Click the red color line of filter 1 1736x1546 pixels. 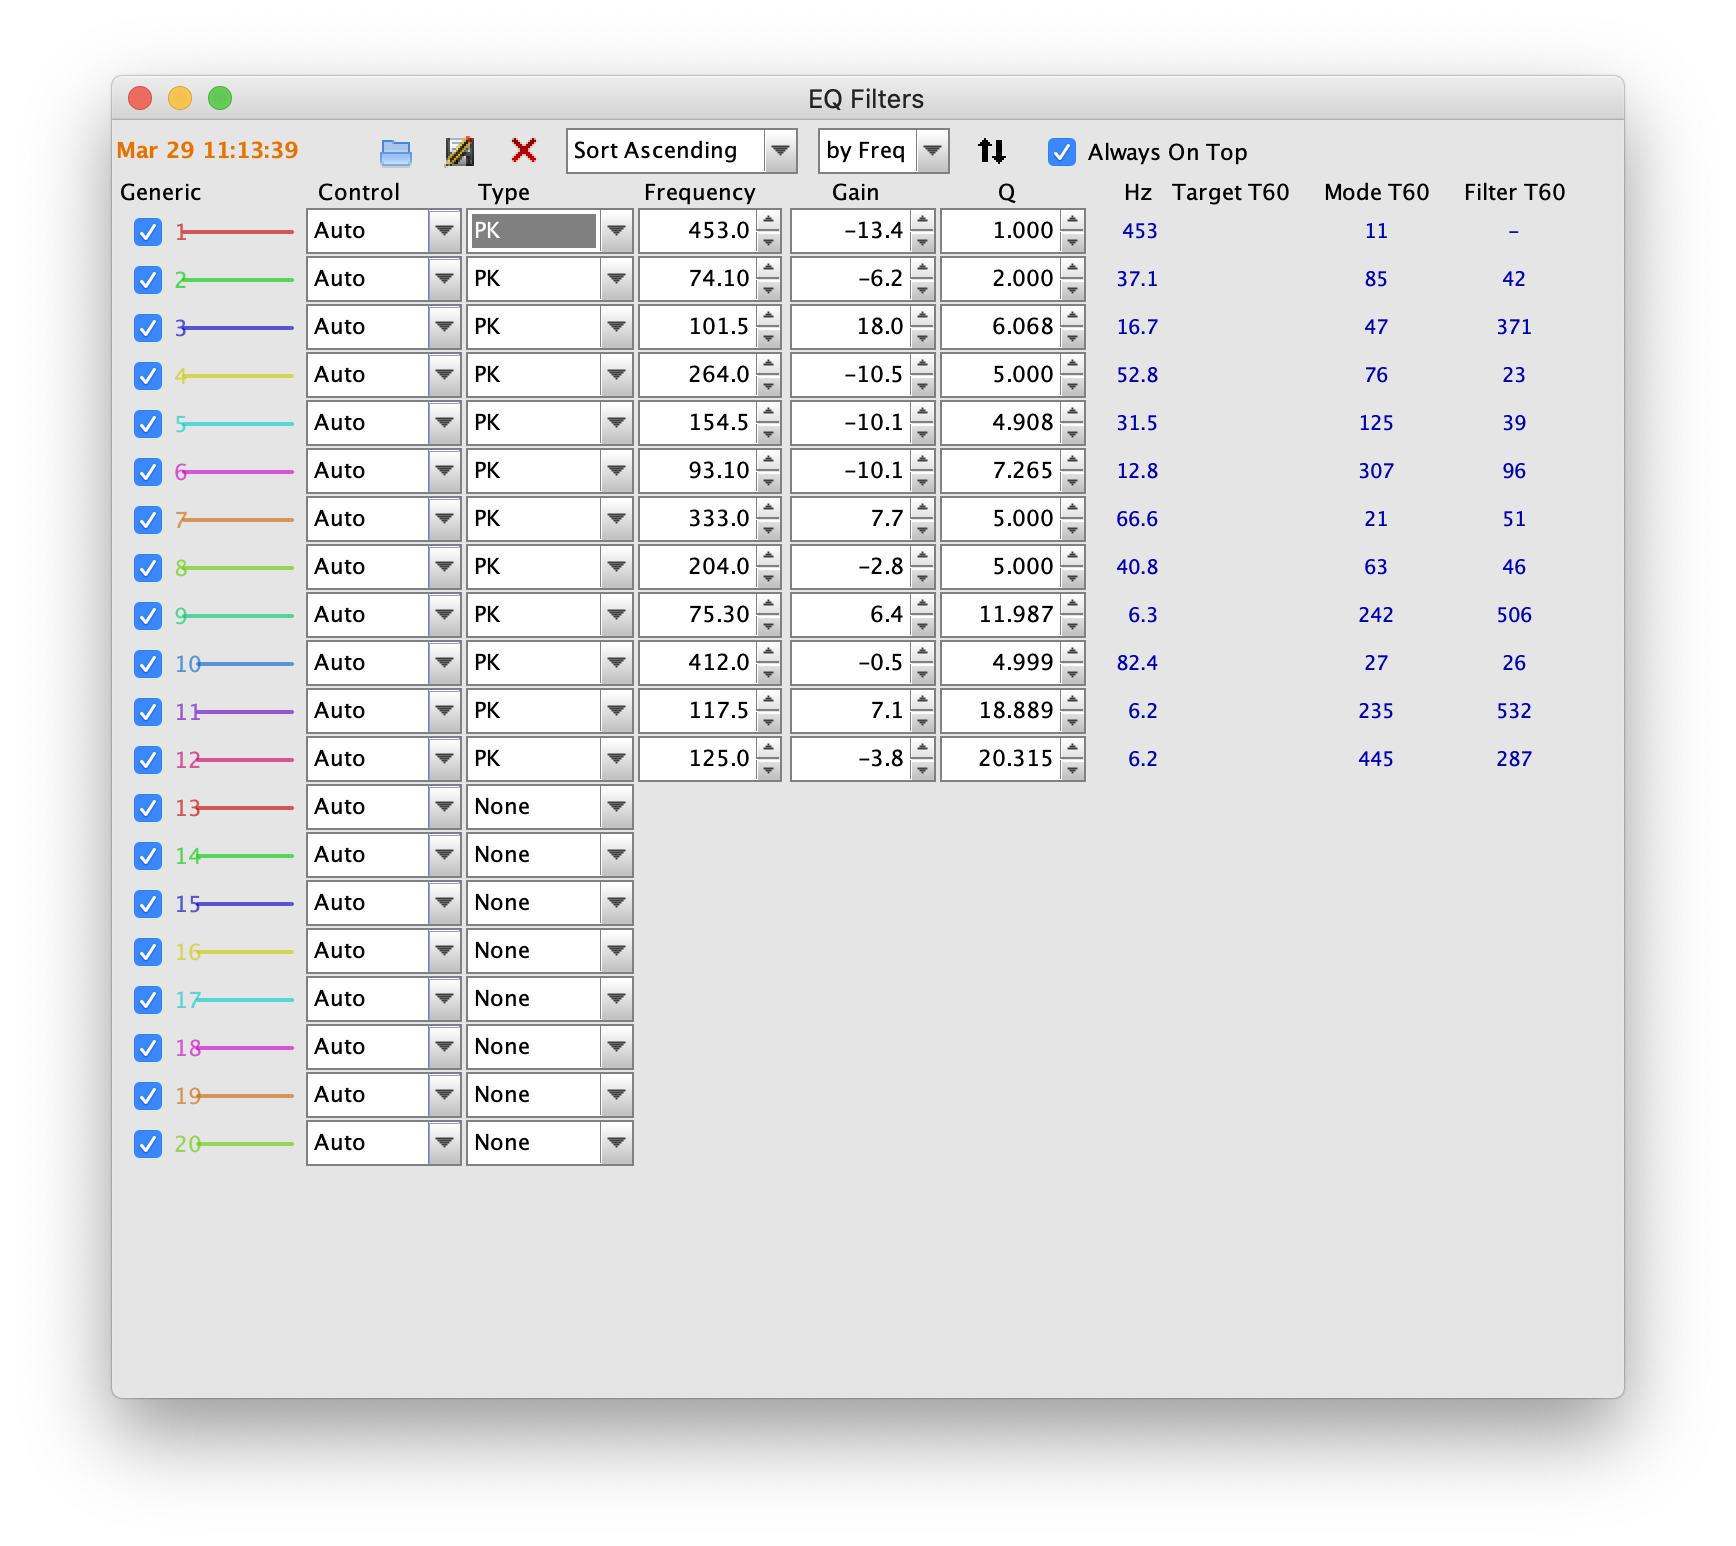239,232
